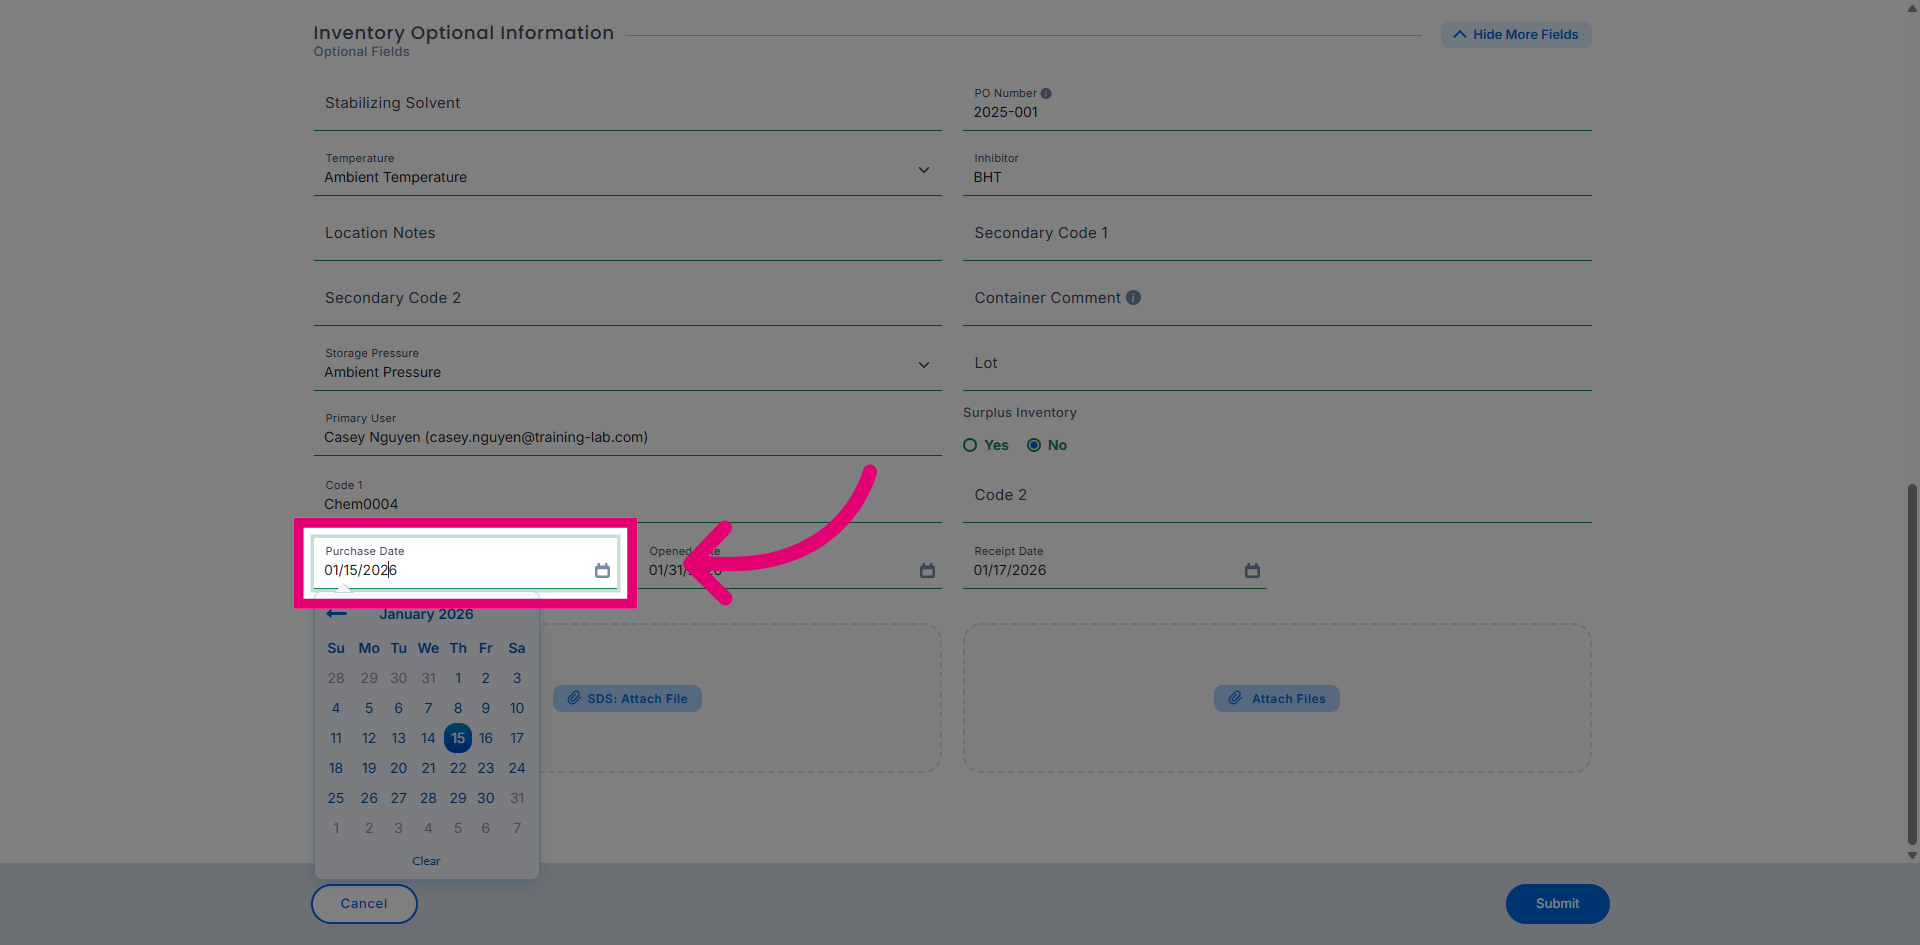Select January 24 in calendar
This screenshot has height=945, width=1920.
[x=517, y=768]
